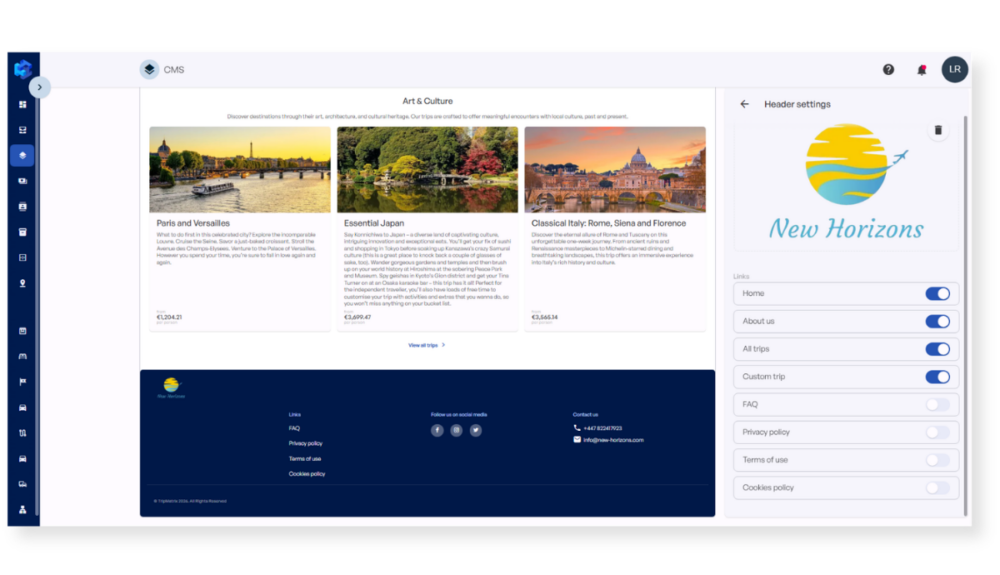The width and height of the screenshot is (1000, 575).
Task: Go back from Header settings
Action: coord(744,104)
